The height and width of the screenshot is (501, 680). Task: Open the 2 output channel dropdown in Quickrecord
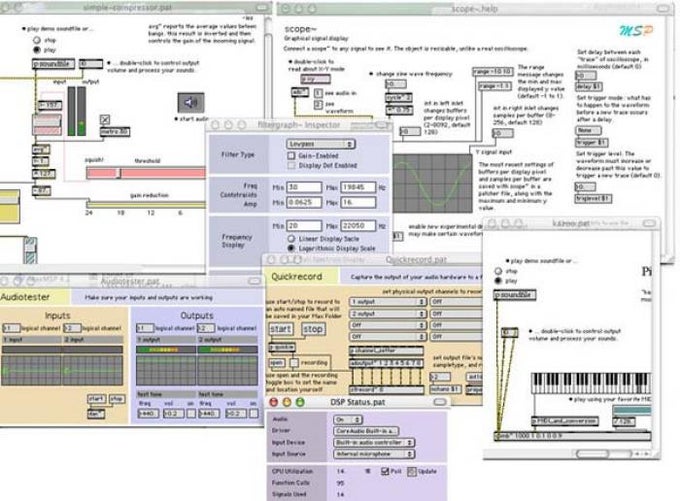coord(388,313)
